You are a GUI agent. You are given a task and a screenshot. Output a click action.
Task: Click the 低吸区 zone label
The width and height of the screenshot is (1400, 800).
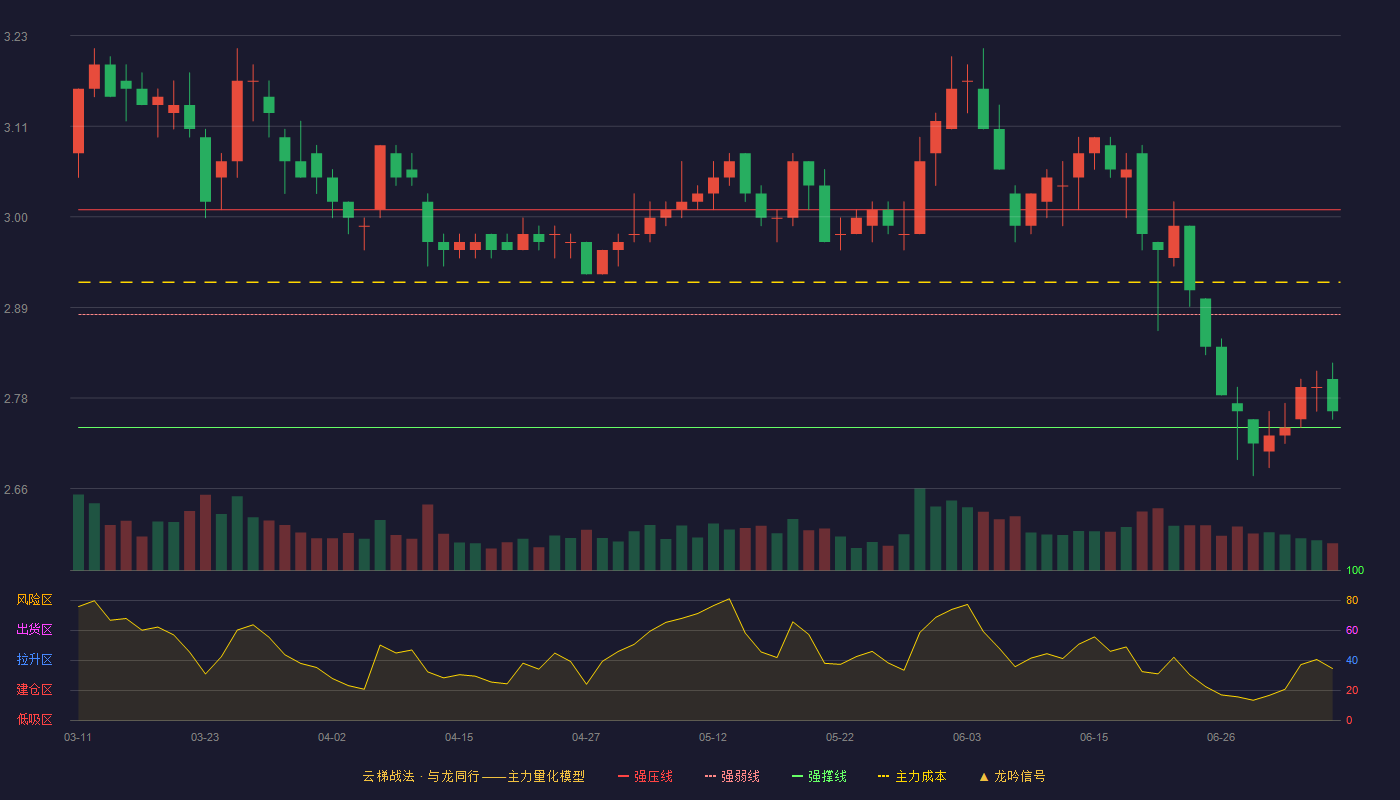(x=34, y=720)
